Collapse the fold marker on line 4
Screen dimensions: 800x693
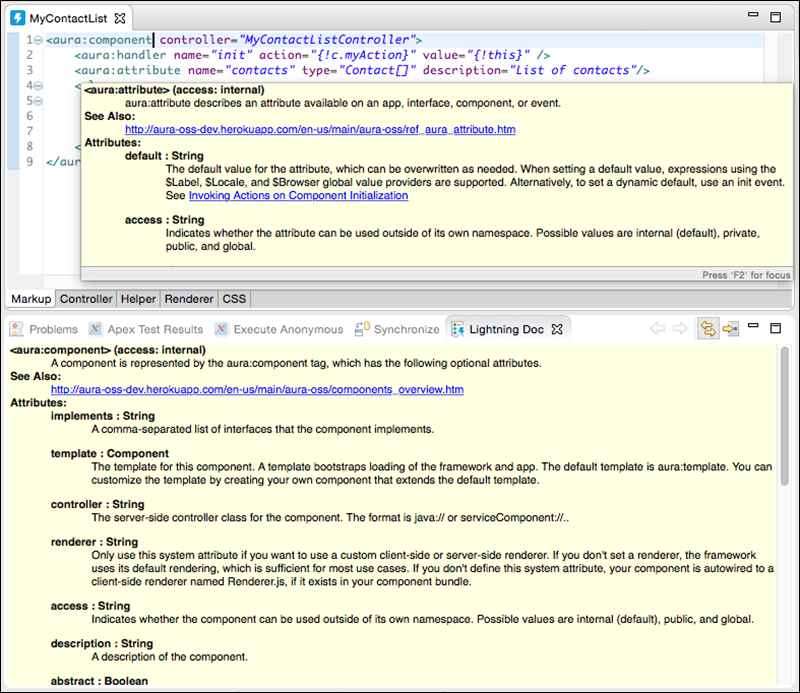coord(38,86)
